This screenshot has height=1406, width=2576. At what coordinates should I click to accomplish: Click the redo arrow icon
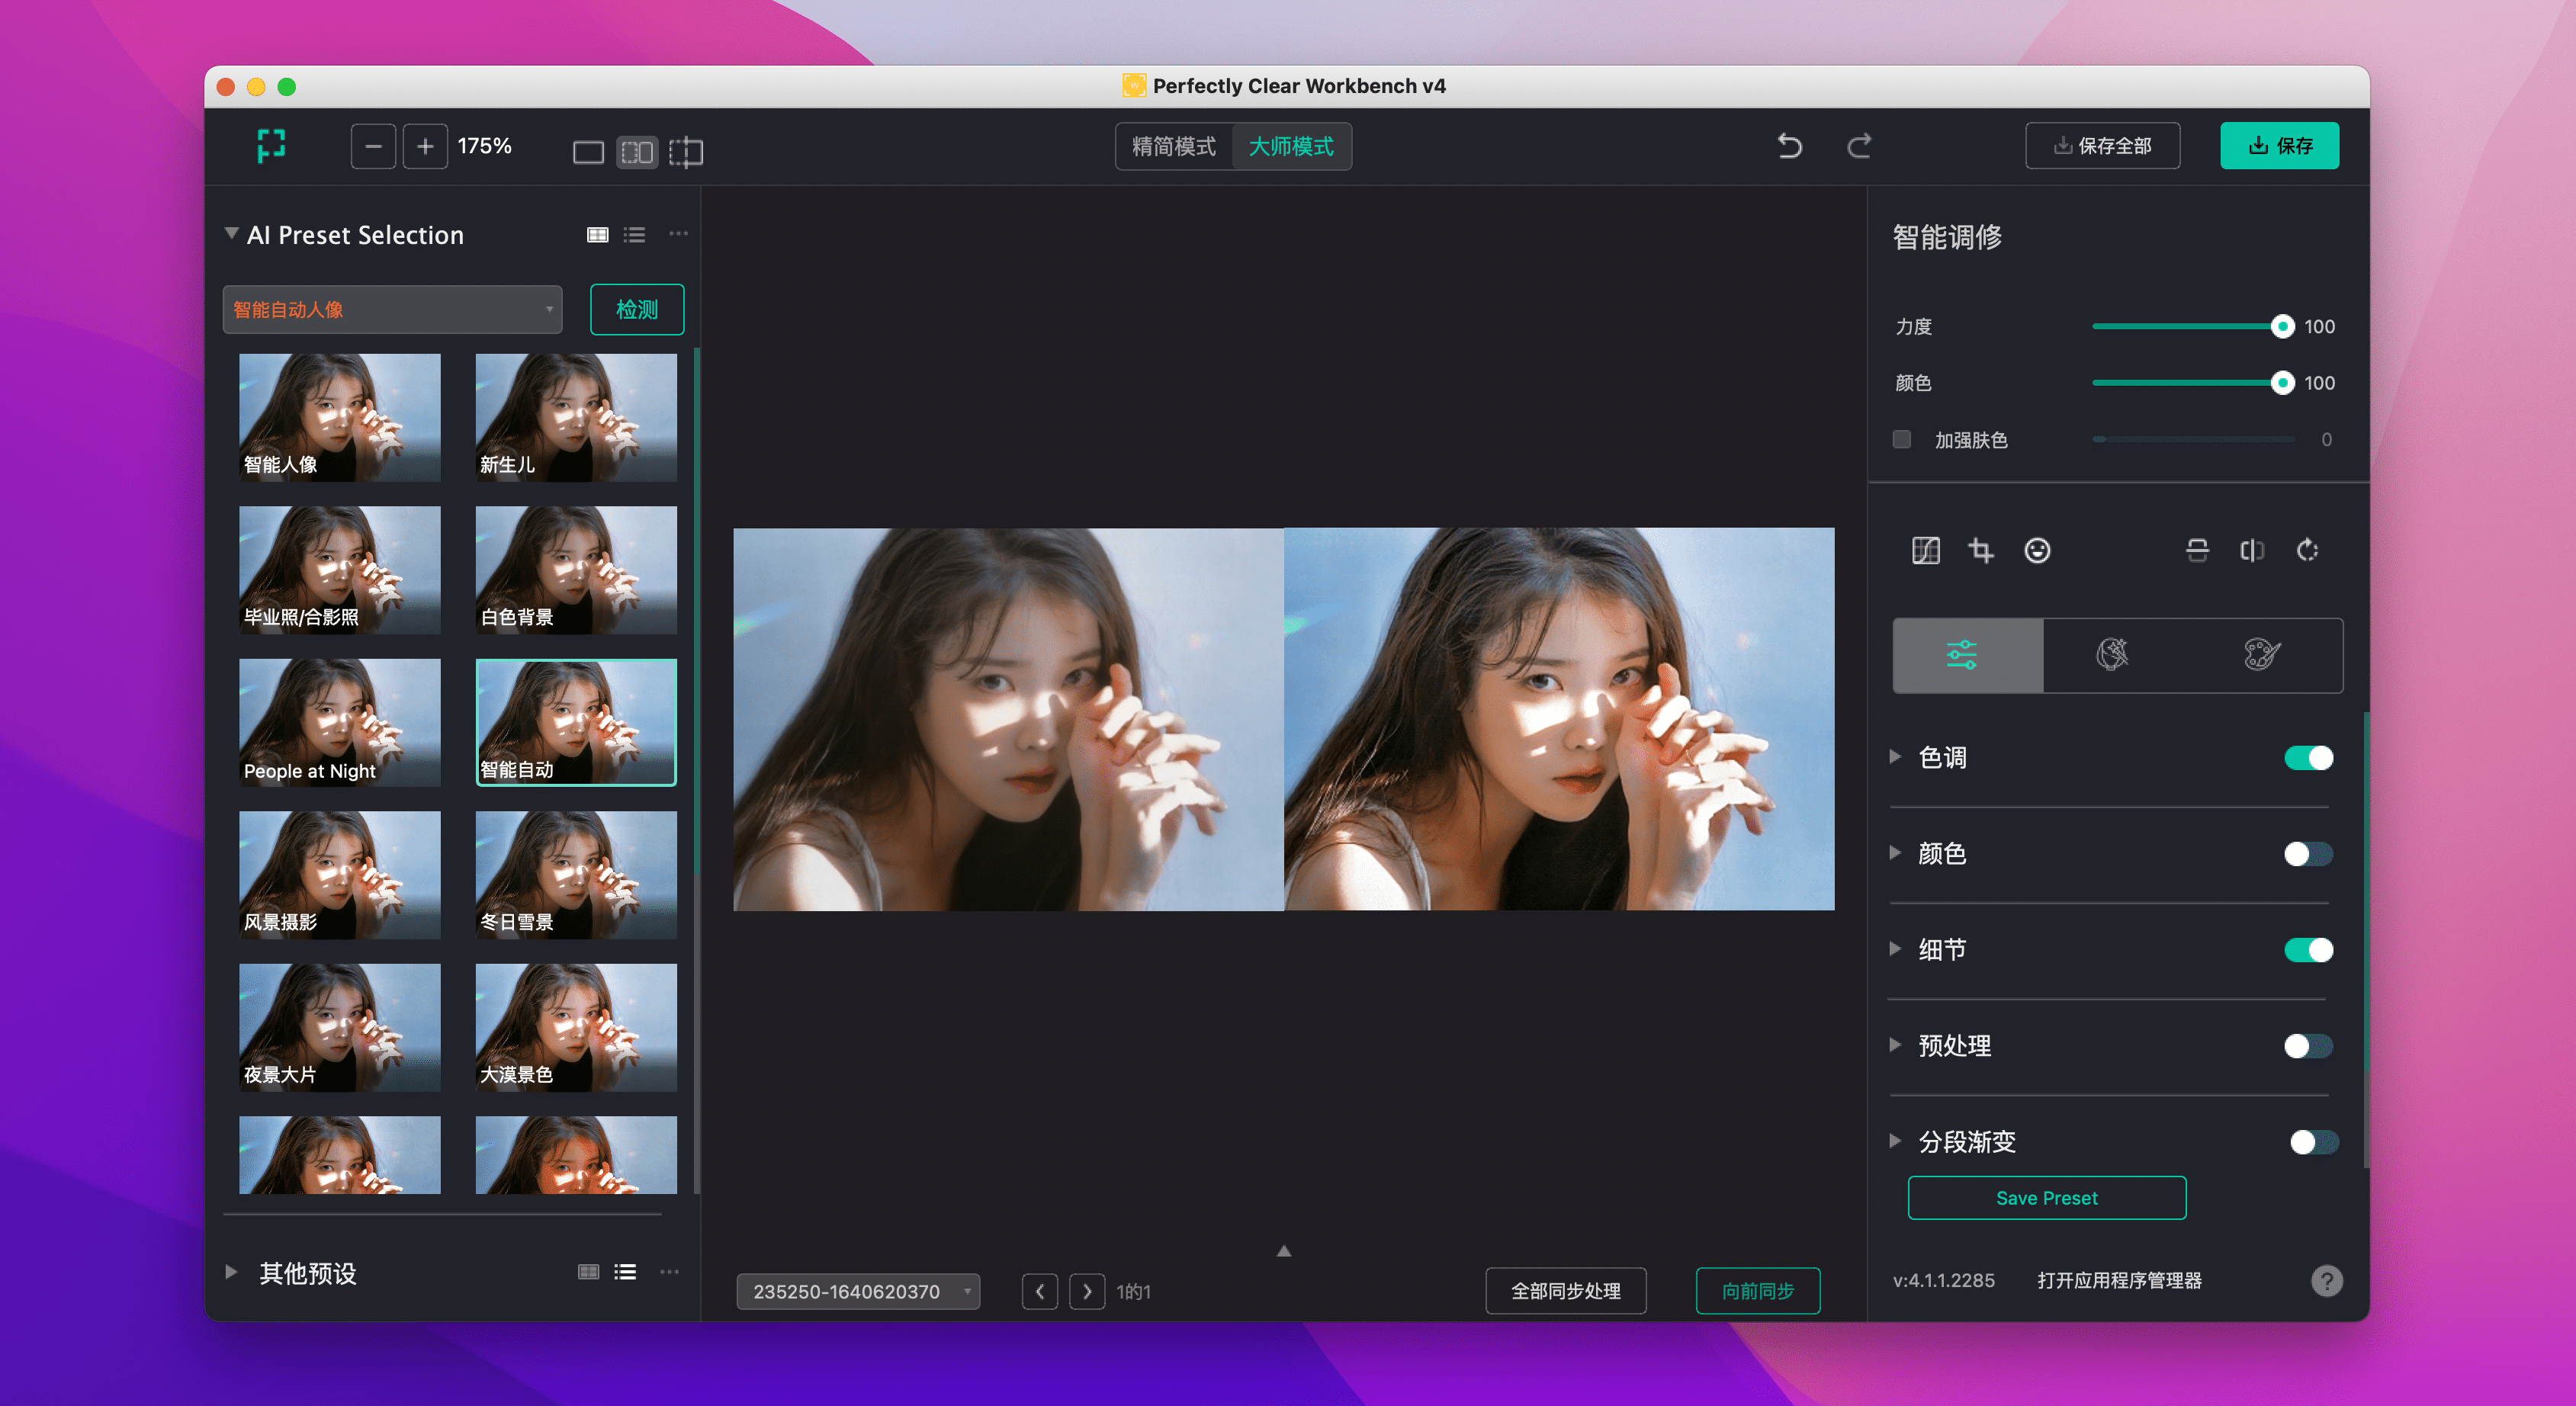coord(1859,146)
